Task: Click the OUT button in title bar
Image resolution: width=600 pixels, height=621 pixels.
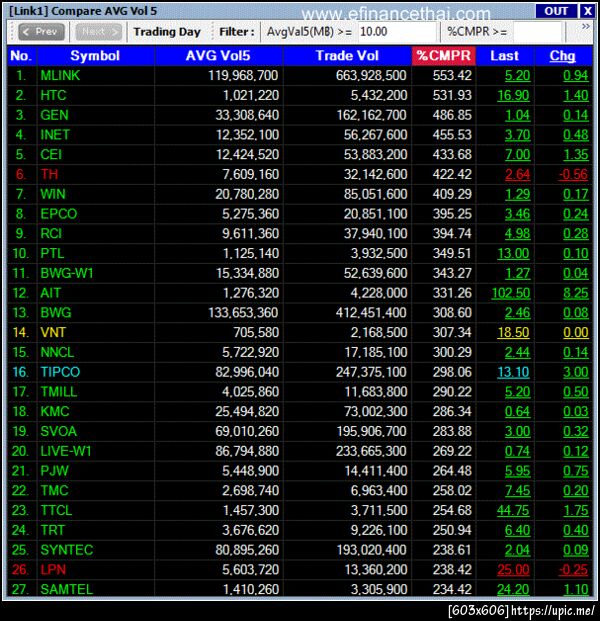Action: tap(556, 11)
